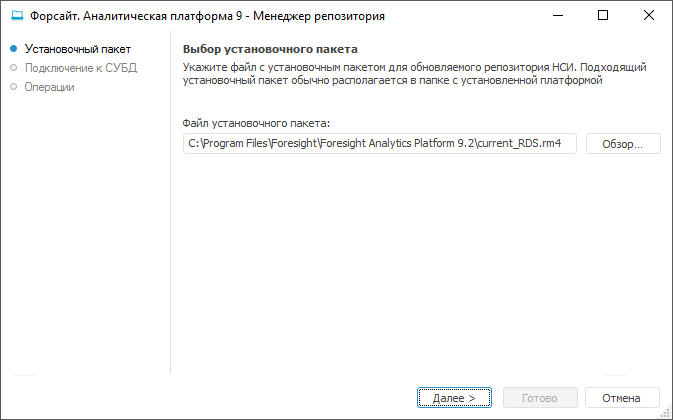Maximize the repository manager window
Viewport: 673px width, 420px height.
coord(603,16)
